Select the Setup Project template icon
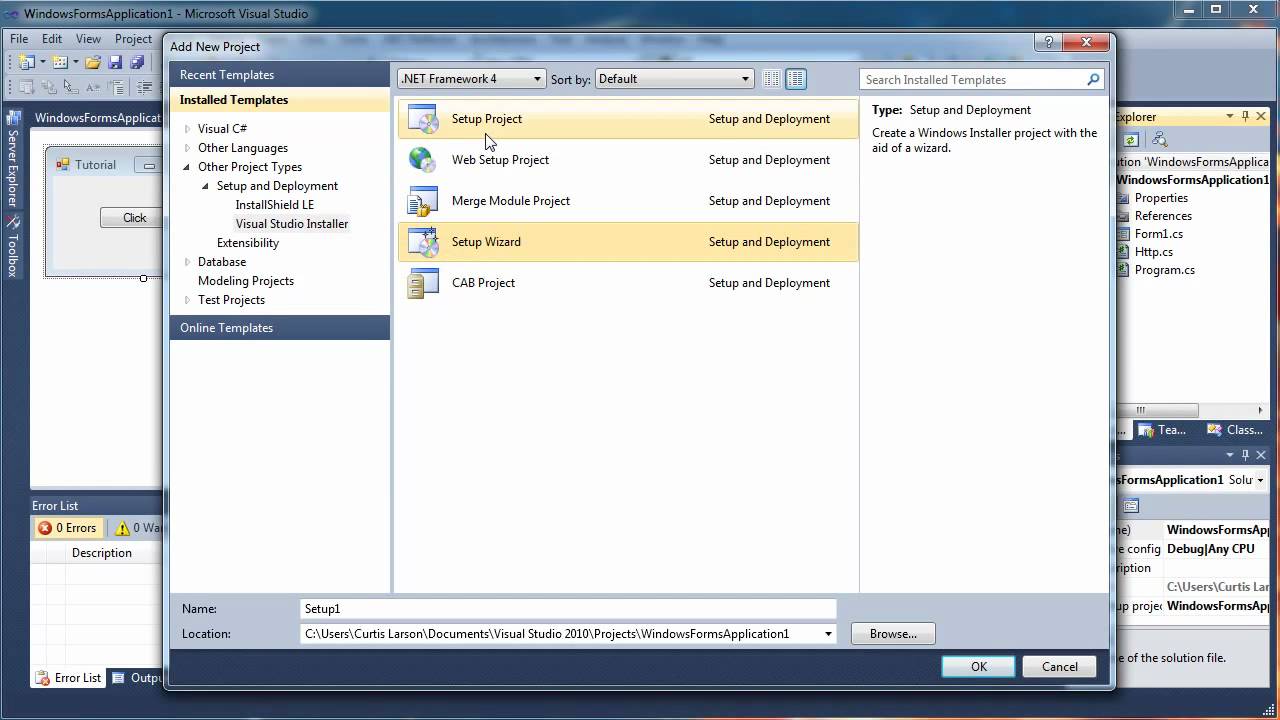The width and height of the screenshot is (1280, 720). point(423,118)
